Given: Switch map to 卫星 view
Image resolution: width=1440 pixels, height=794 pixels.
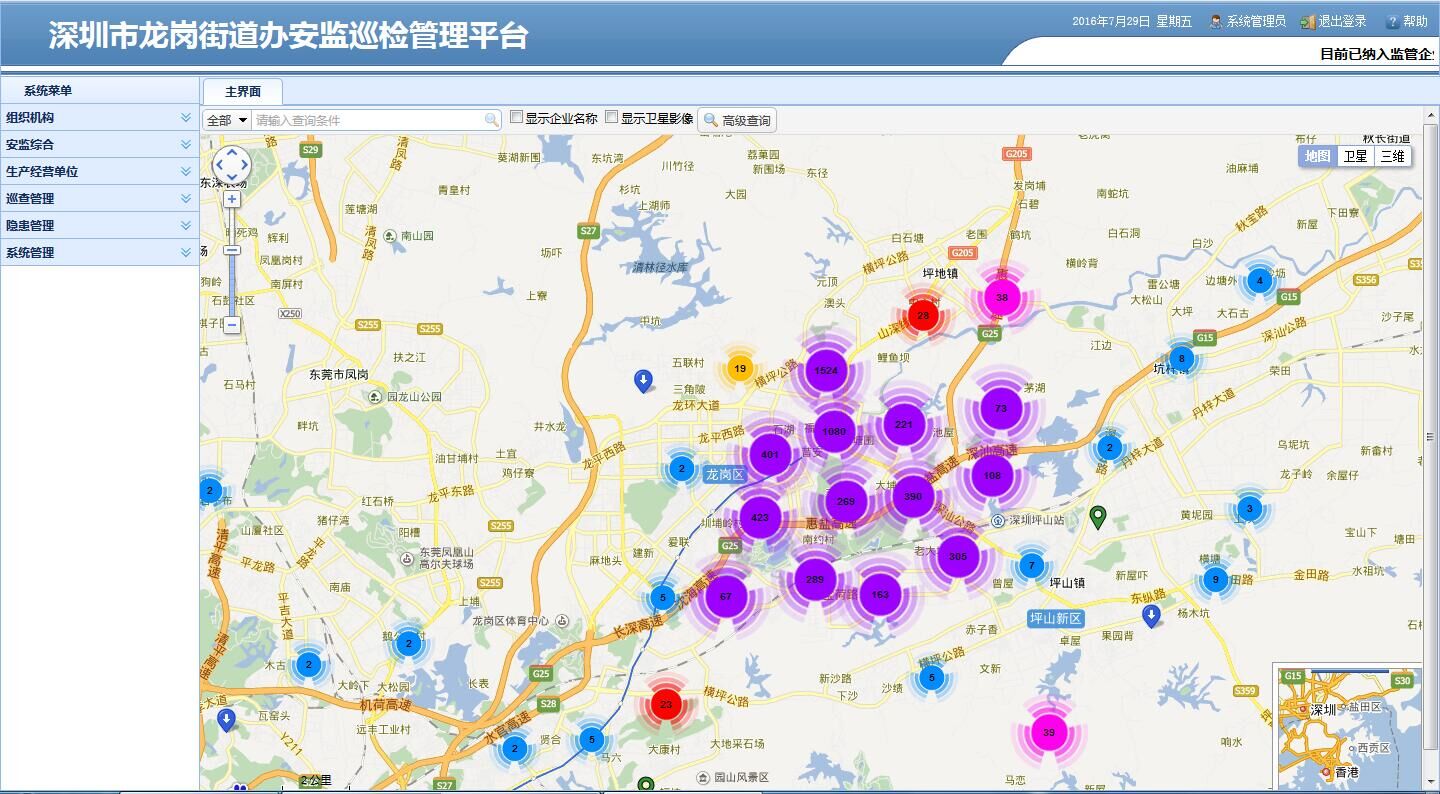Looking at the screenshot, I should 1355,156.
